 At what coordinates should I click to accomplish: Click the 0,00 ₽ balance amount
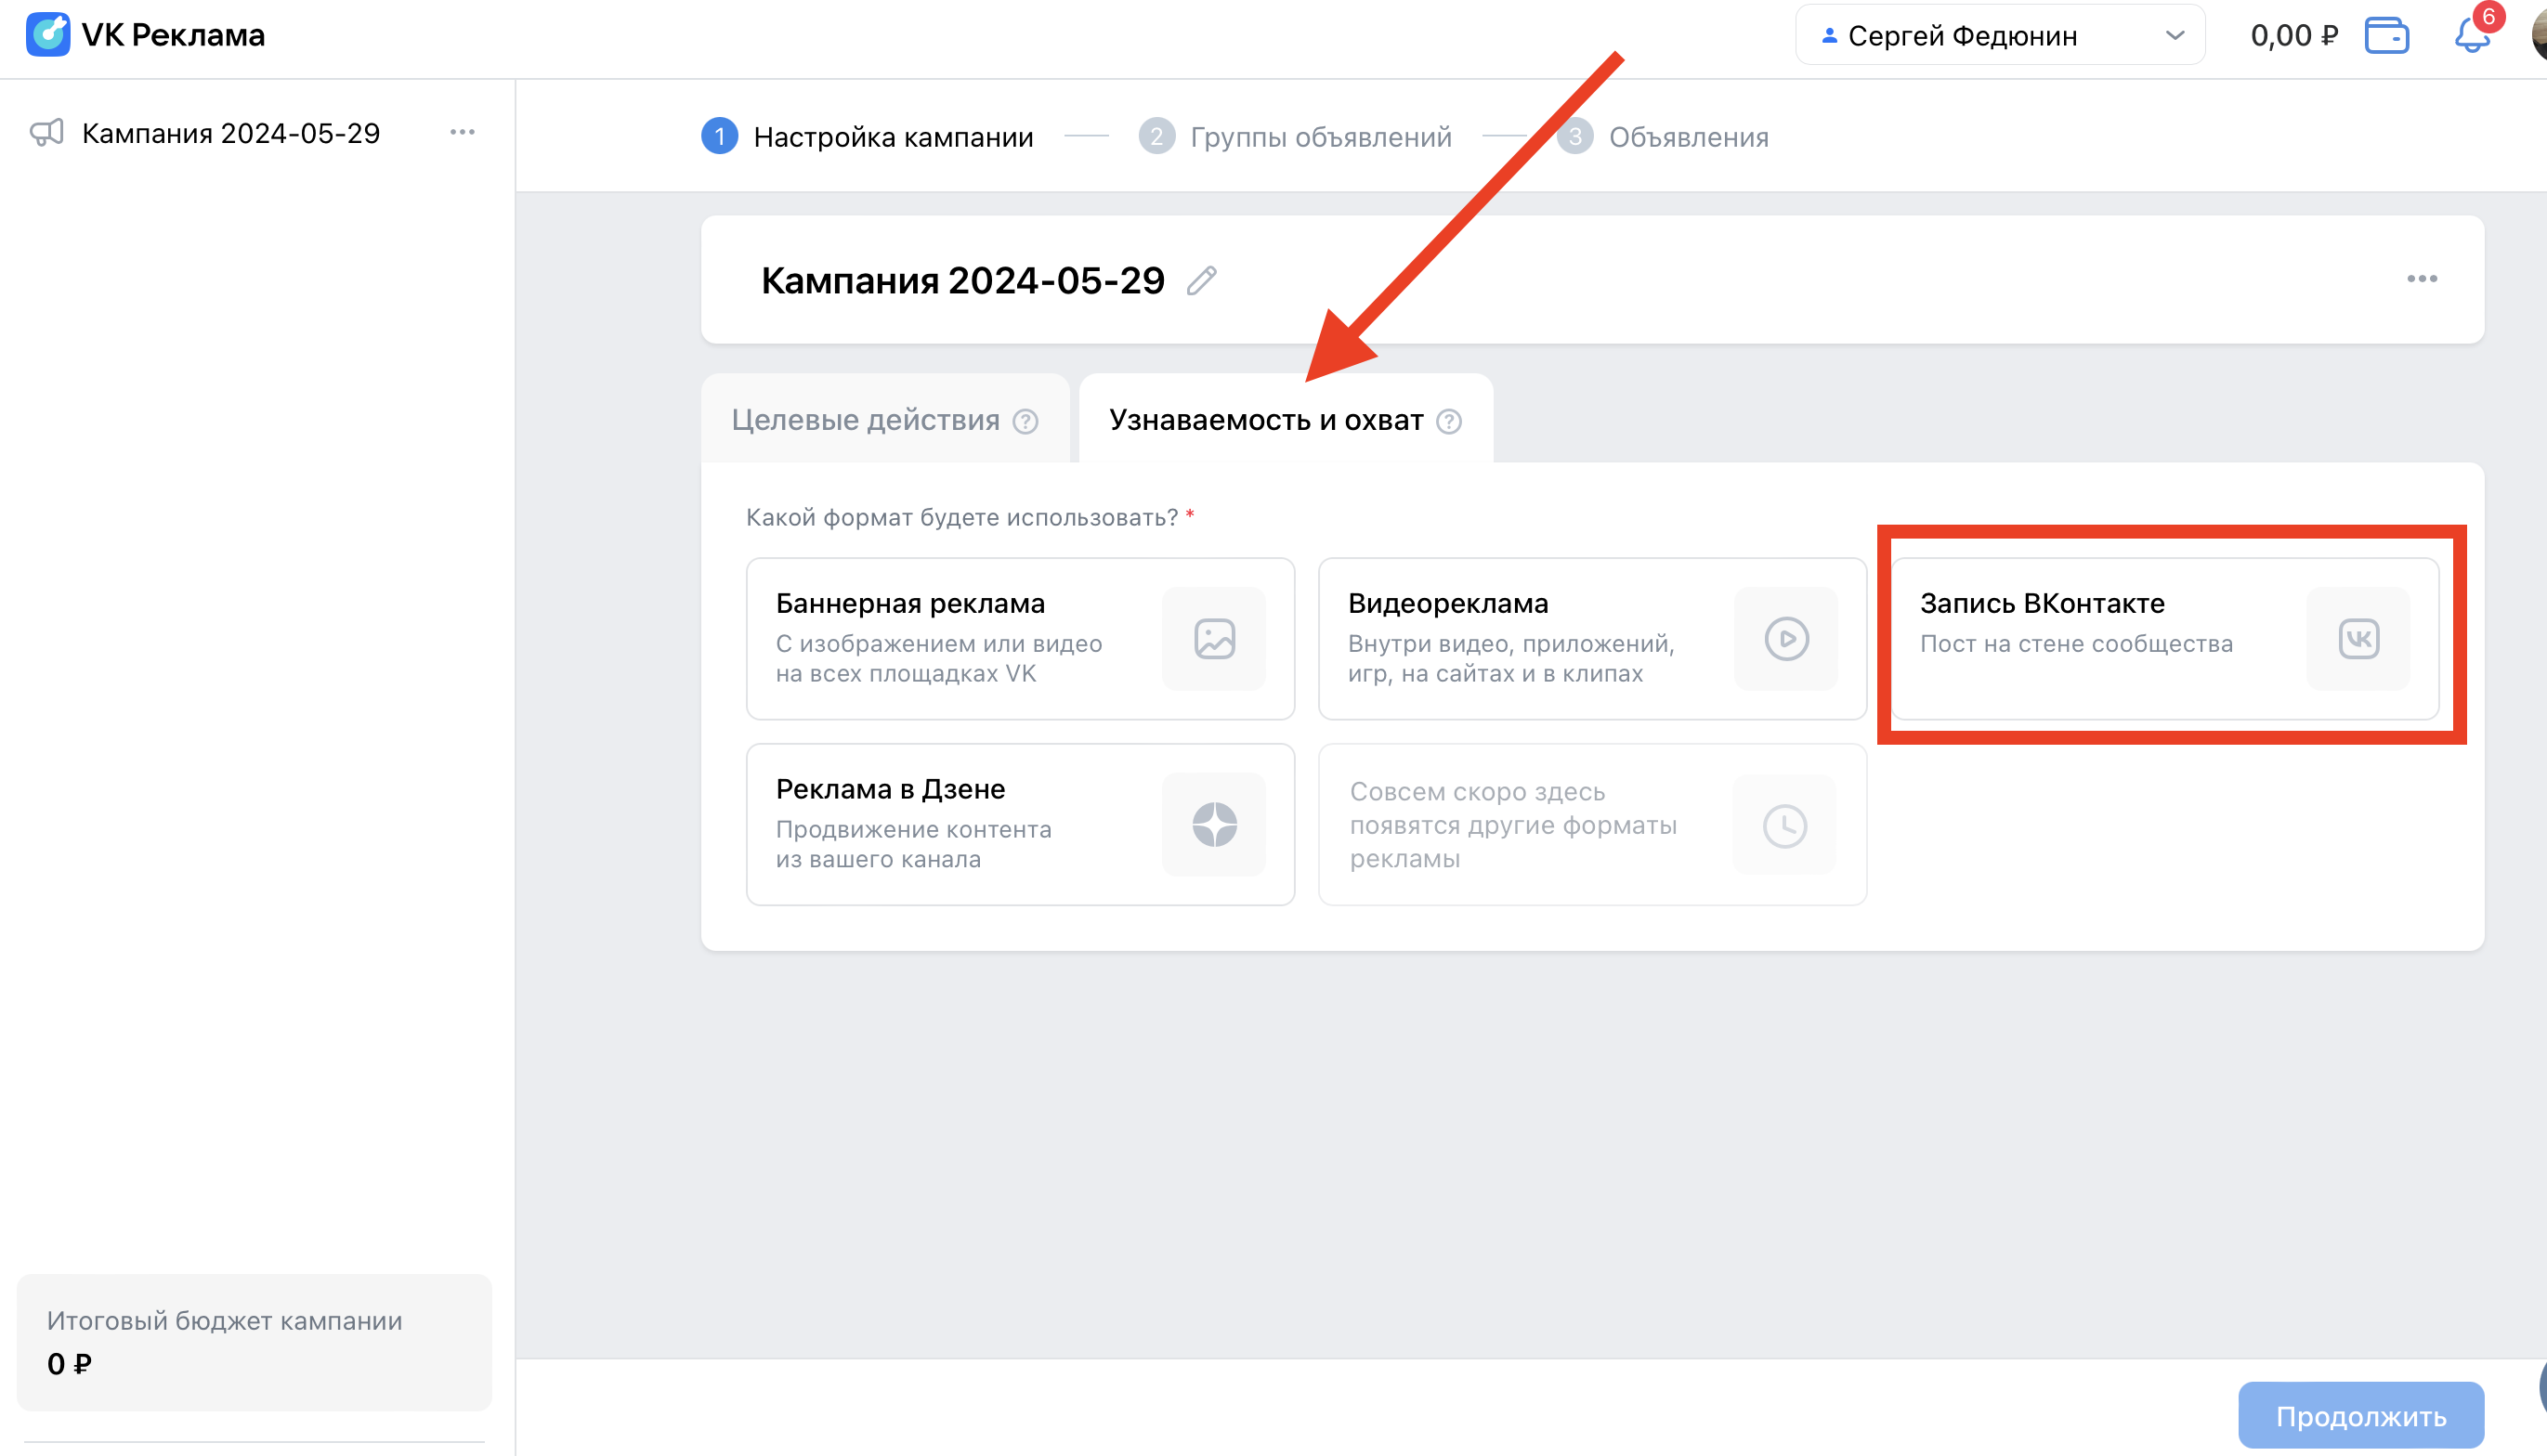2294,36
